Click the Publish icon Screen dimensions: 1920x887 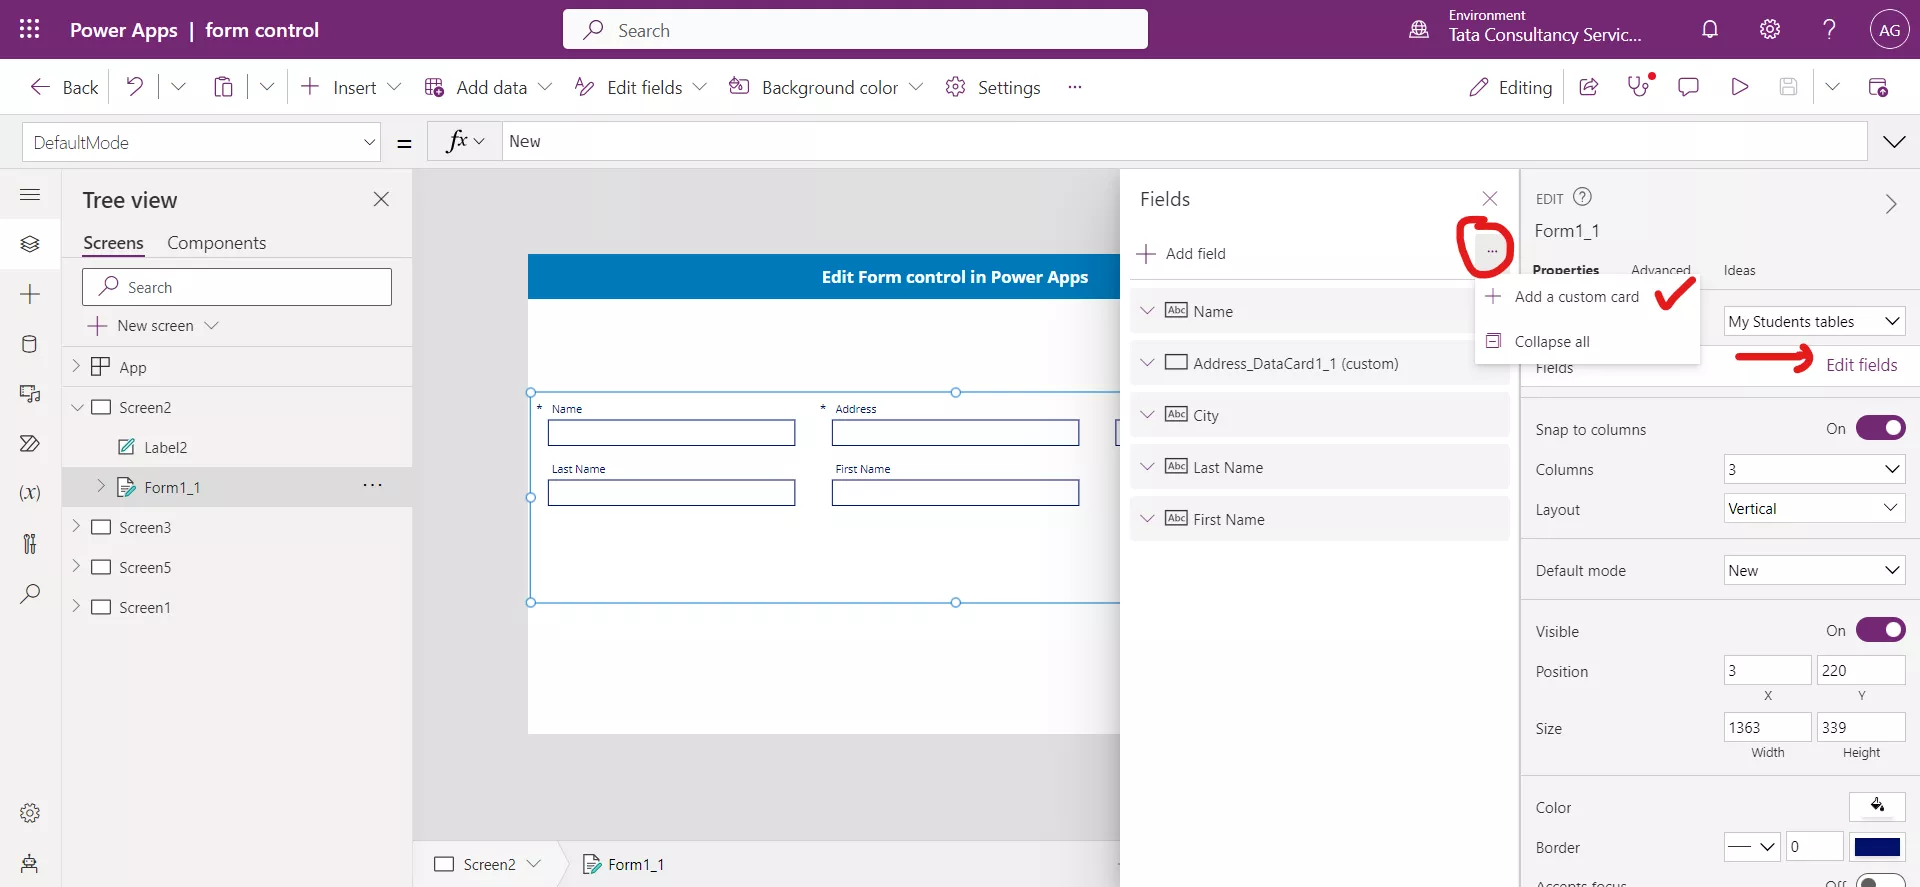coord(1878,87)
